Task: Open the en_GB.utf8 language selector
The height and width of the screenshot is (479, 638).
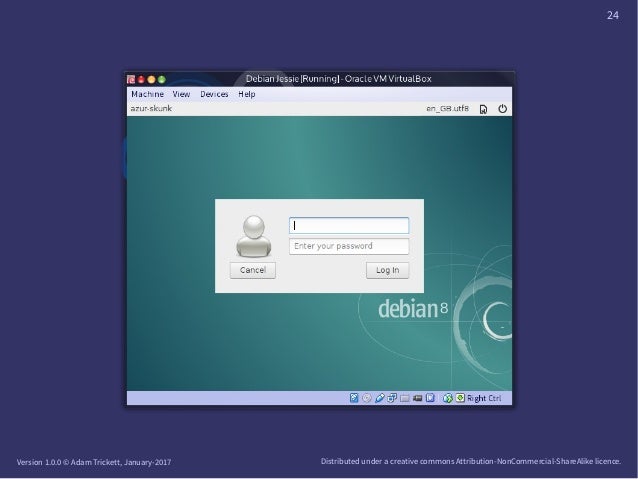Action: (447, 109)
